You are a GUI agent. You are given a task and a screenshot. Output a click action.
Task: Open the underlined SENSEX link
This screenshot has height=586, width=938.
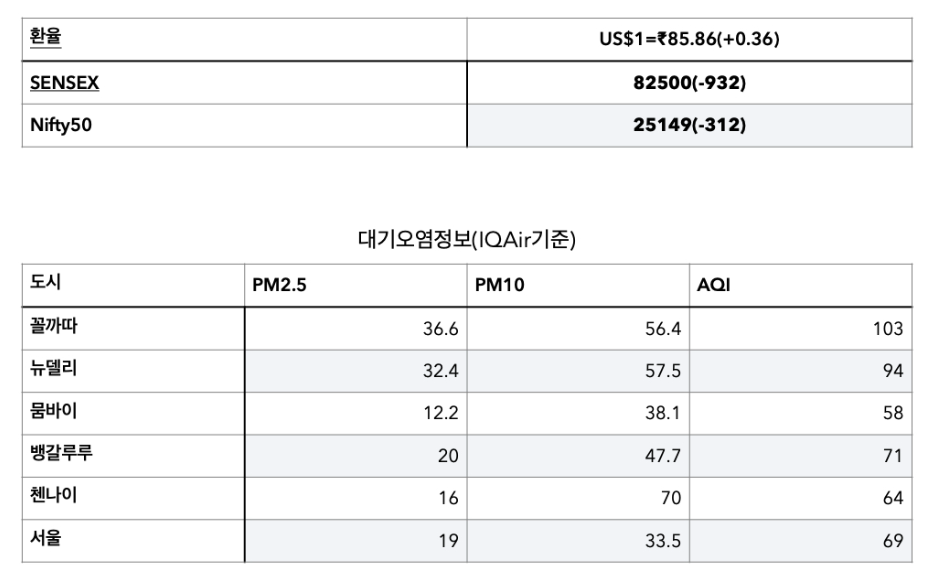[65, 84]
